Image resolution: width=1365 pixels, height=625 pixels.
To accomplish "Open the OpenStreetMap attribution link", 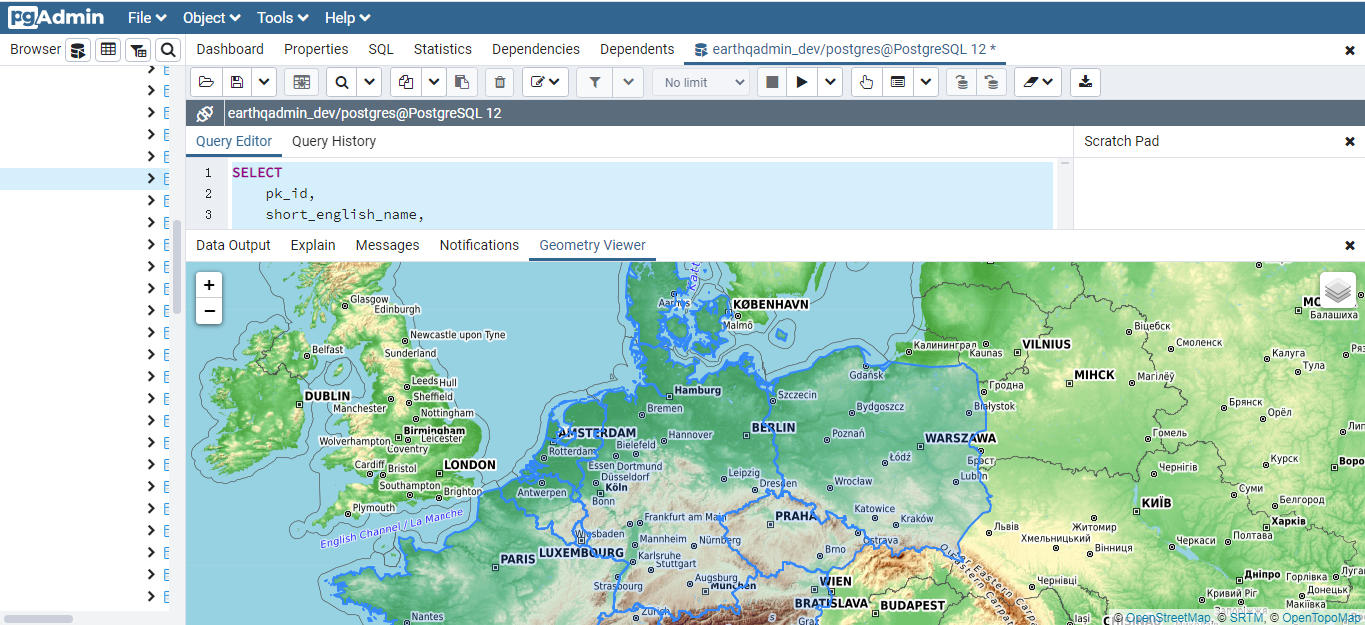I will (1168, 618).
